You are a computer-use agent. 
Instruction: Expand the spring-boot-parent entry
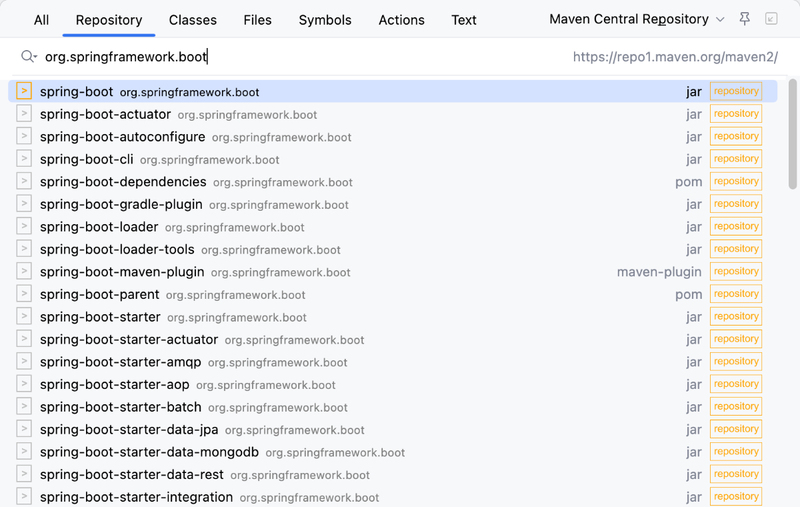point(24,293)
